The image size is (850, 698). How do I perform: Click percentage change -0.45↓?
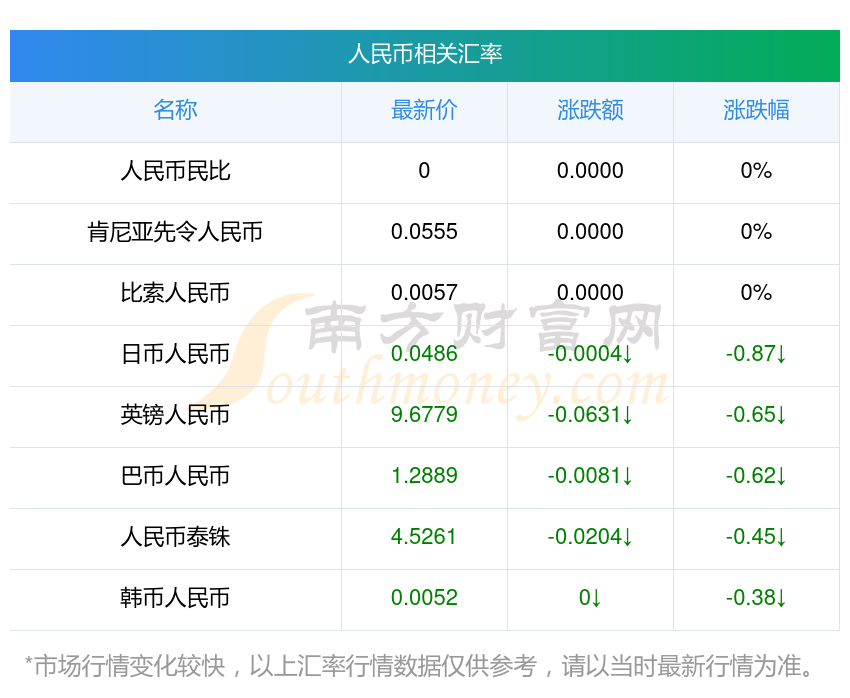[756, 537]
